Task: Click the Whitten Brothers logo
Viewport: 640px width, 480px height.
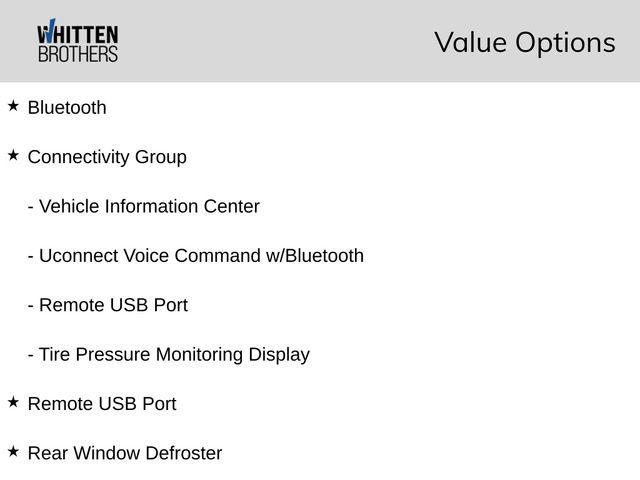Action: (78, 40)
